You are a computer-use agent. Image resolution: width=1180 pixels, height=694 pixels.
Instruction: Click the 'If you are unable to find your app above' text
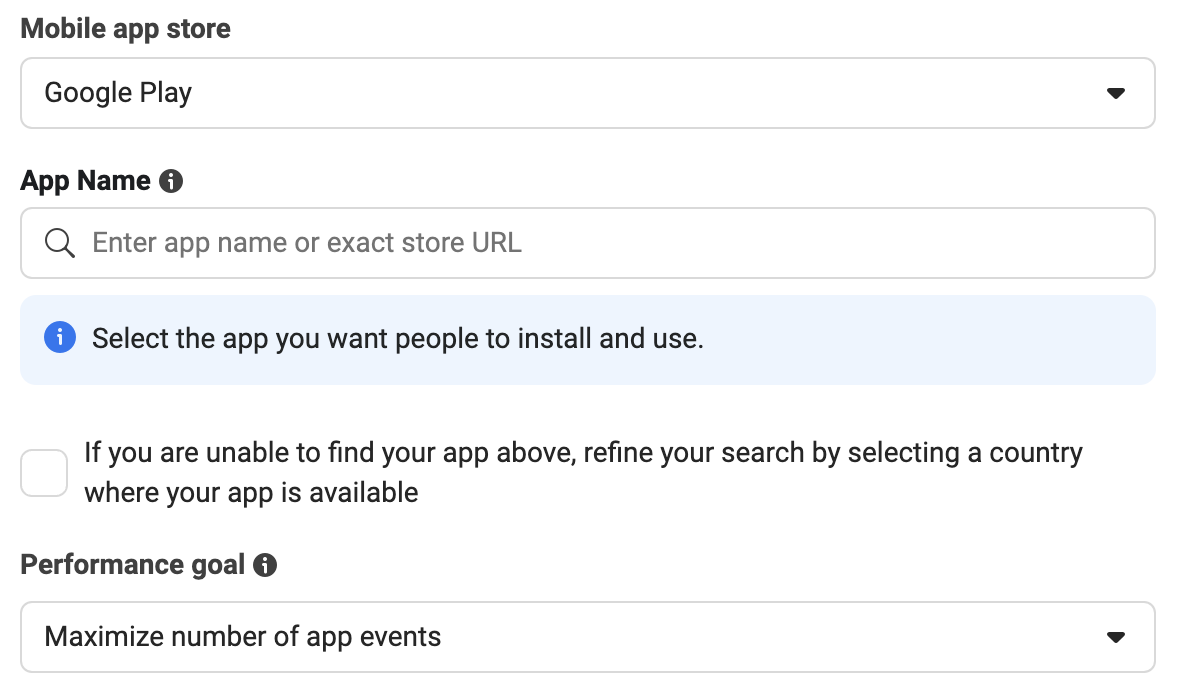[330, 452]
